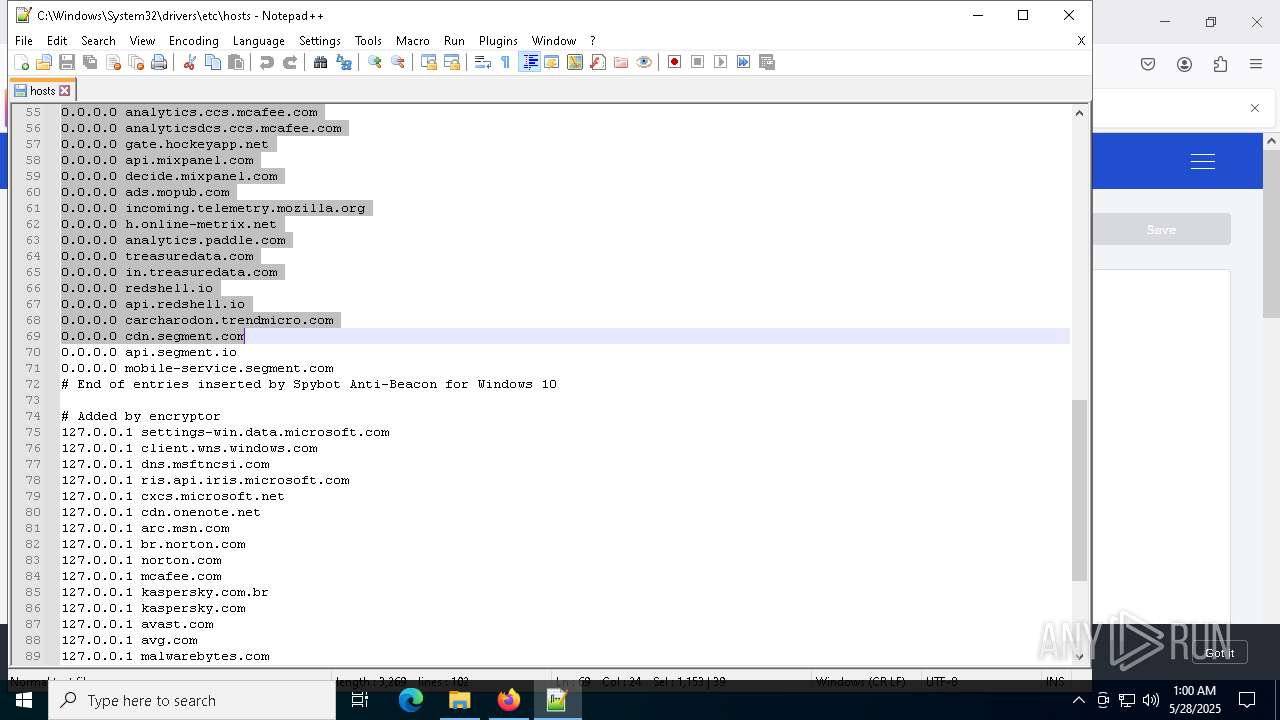The height and width of the screenshot is (720, 1280).
Task: Click Save button in browser window
Action: pos(1161,230)
